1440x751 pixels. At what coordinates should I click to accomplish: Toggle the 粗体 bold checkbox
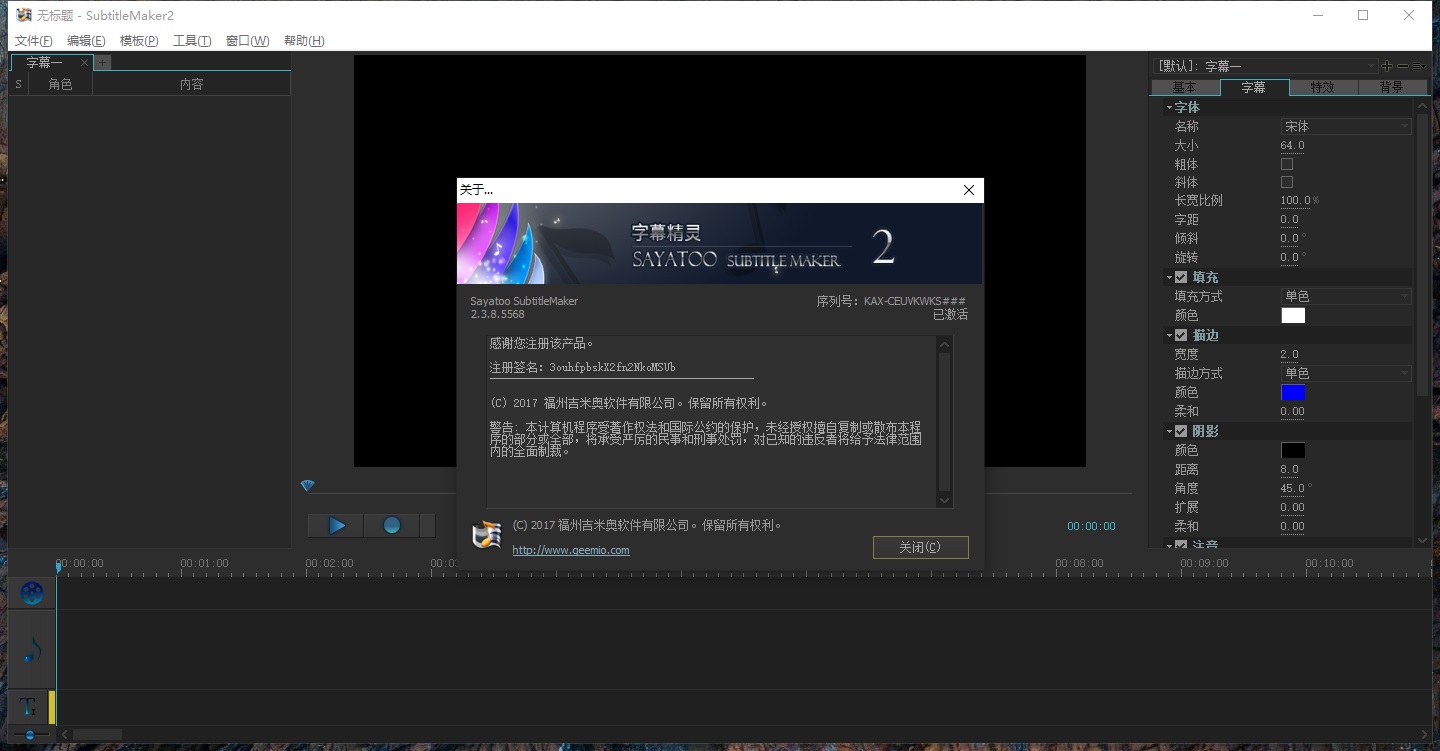click(x=1287, y=164)
